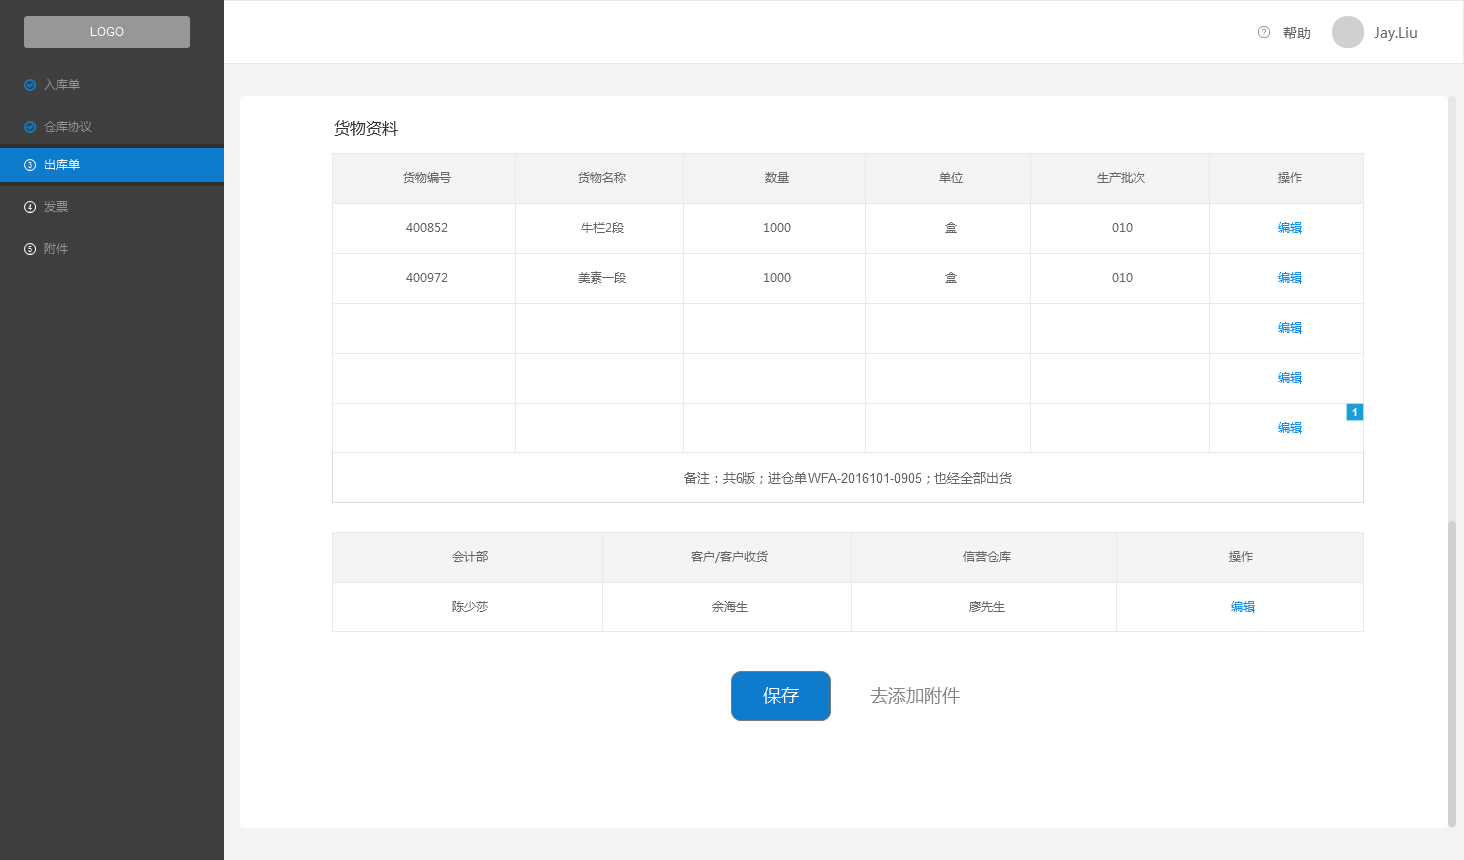Click the checkmark icon beside 仓库协议
1464x860 pixels.
[30, 127]
